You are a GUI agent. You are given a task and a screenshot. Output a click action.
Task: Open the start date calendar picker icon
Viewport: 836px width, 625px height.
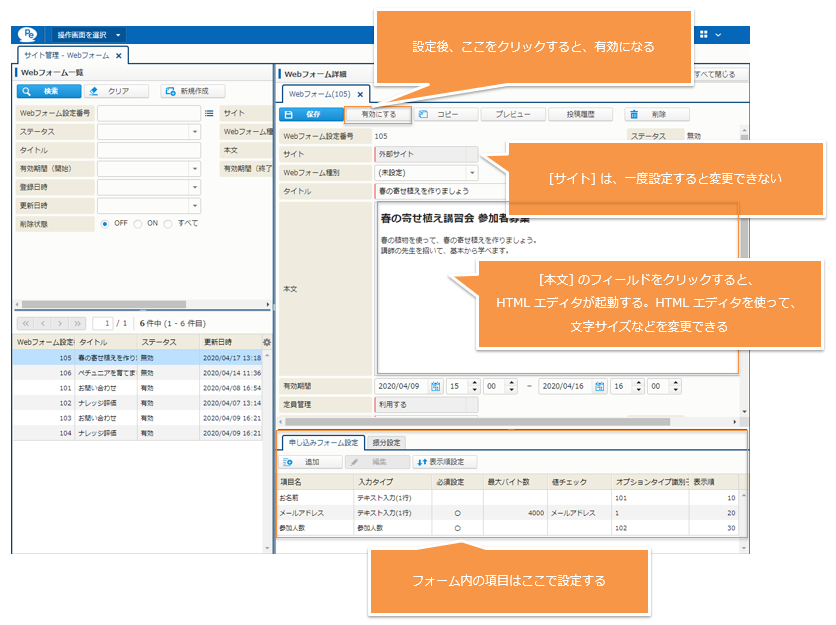pos(435,386)
